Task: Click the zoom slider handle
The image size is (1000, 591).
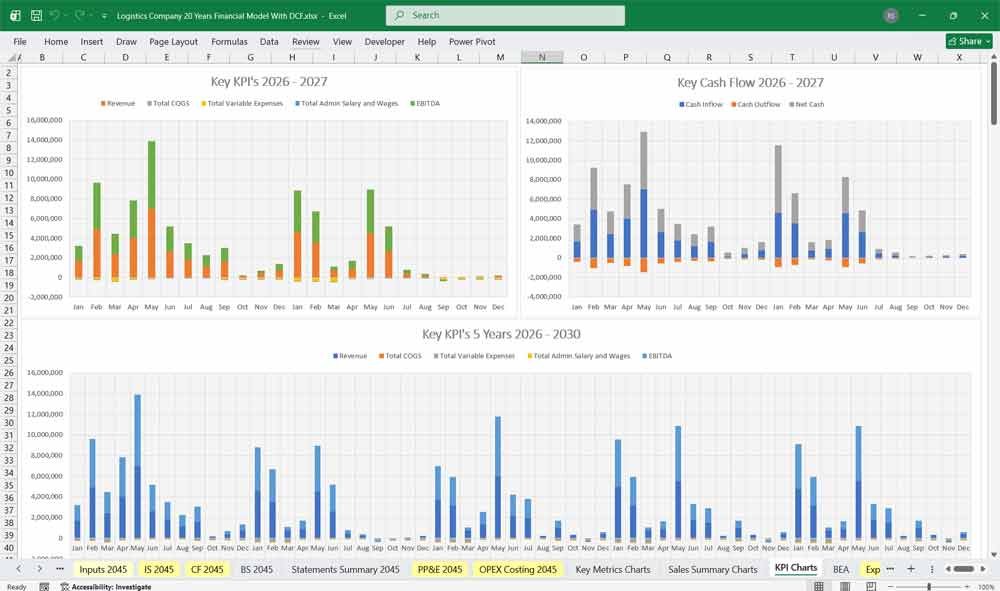Action: [929, 587]
